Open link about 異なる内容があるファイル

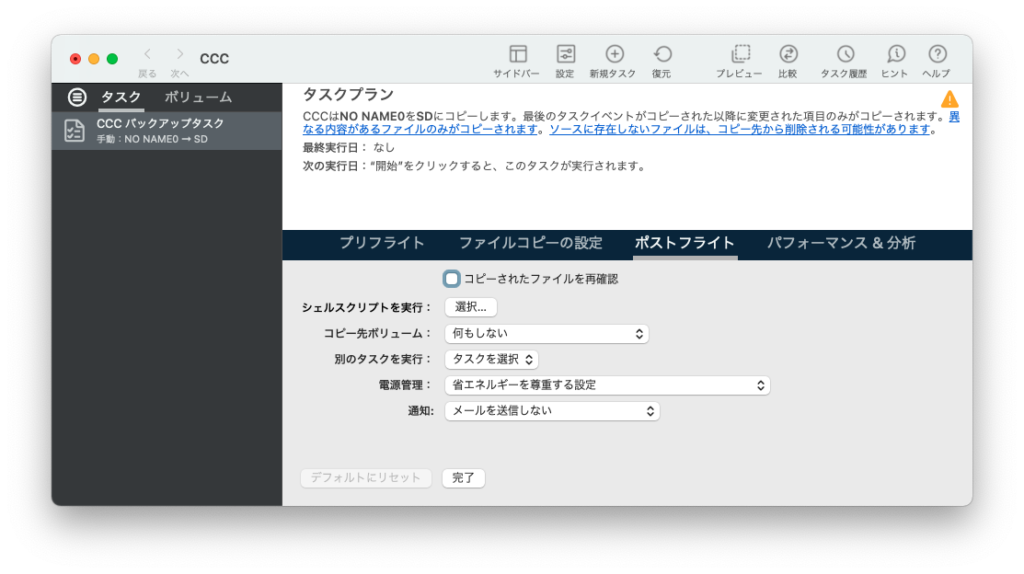click(x=420, y=129)
